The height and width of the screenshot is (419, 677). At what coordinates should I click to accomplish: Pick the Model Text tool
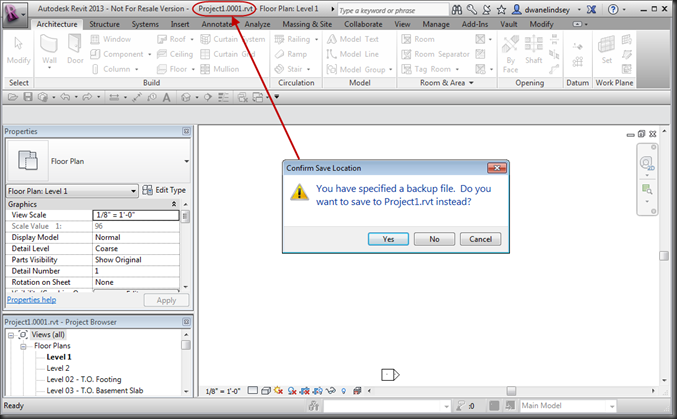click(353, 39)
